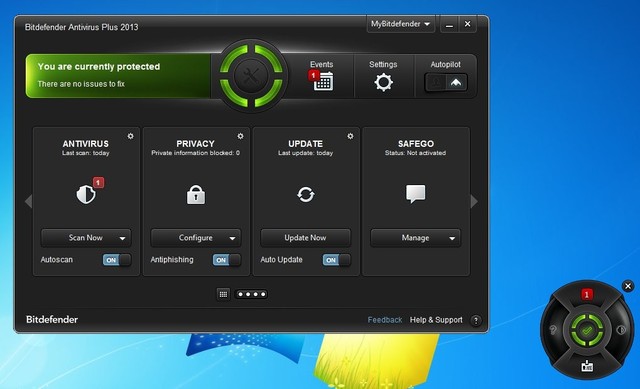The image size is (640, 389).
Task: Open Privacy module settings gear
Action: [240, 136]
